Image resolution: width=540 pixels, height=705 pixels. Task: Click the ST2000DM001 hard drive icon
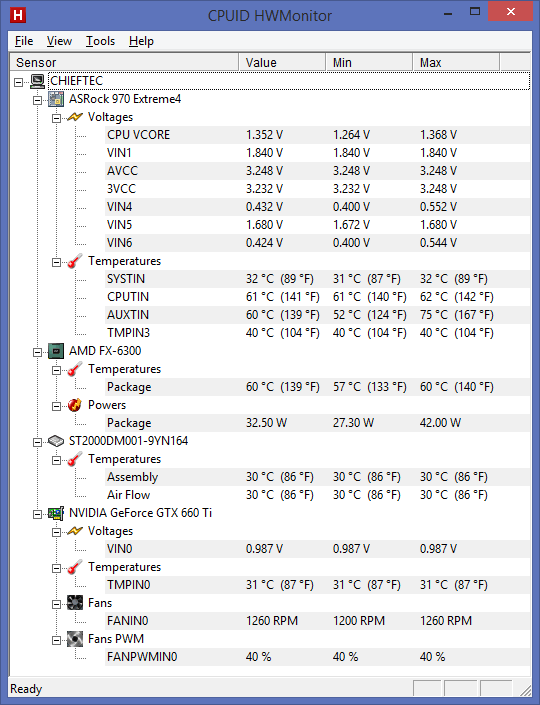(56, 441)
